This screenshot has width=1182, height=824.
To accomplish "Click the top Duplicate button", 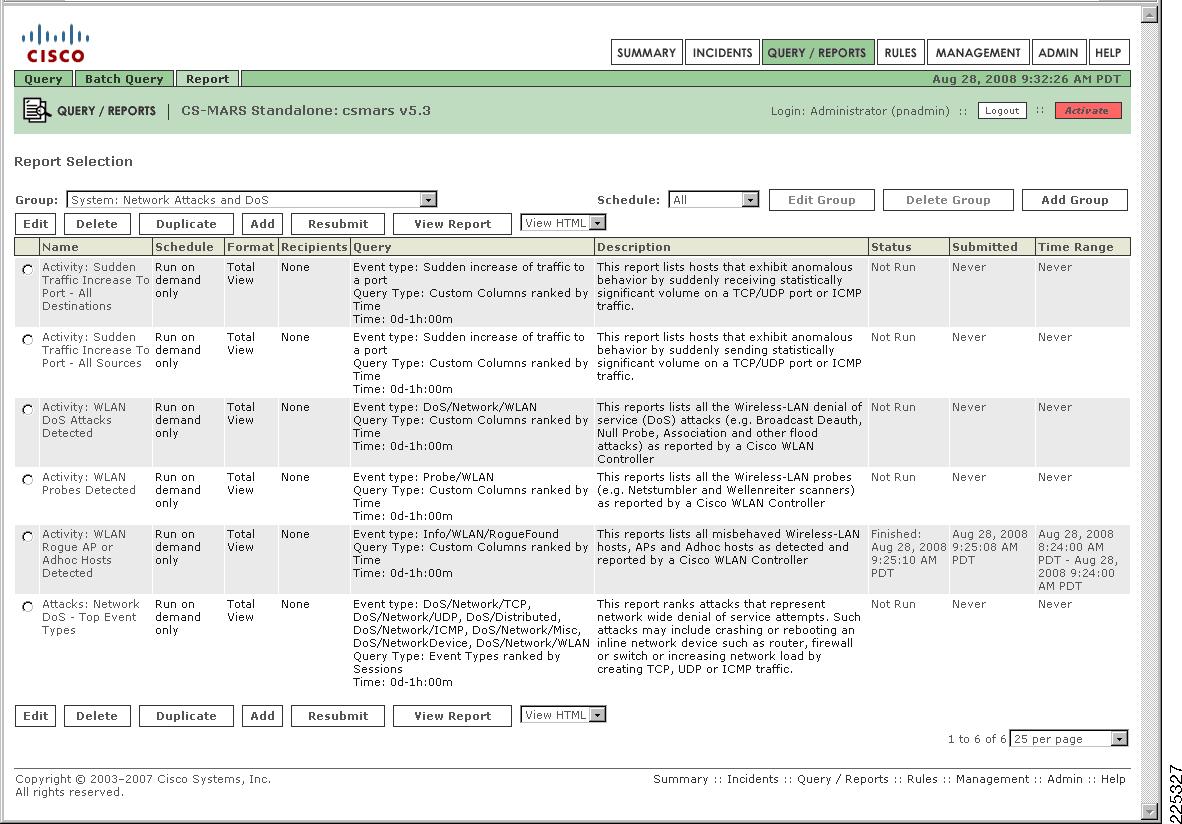I will (x=186, y=224).
